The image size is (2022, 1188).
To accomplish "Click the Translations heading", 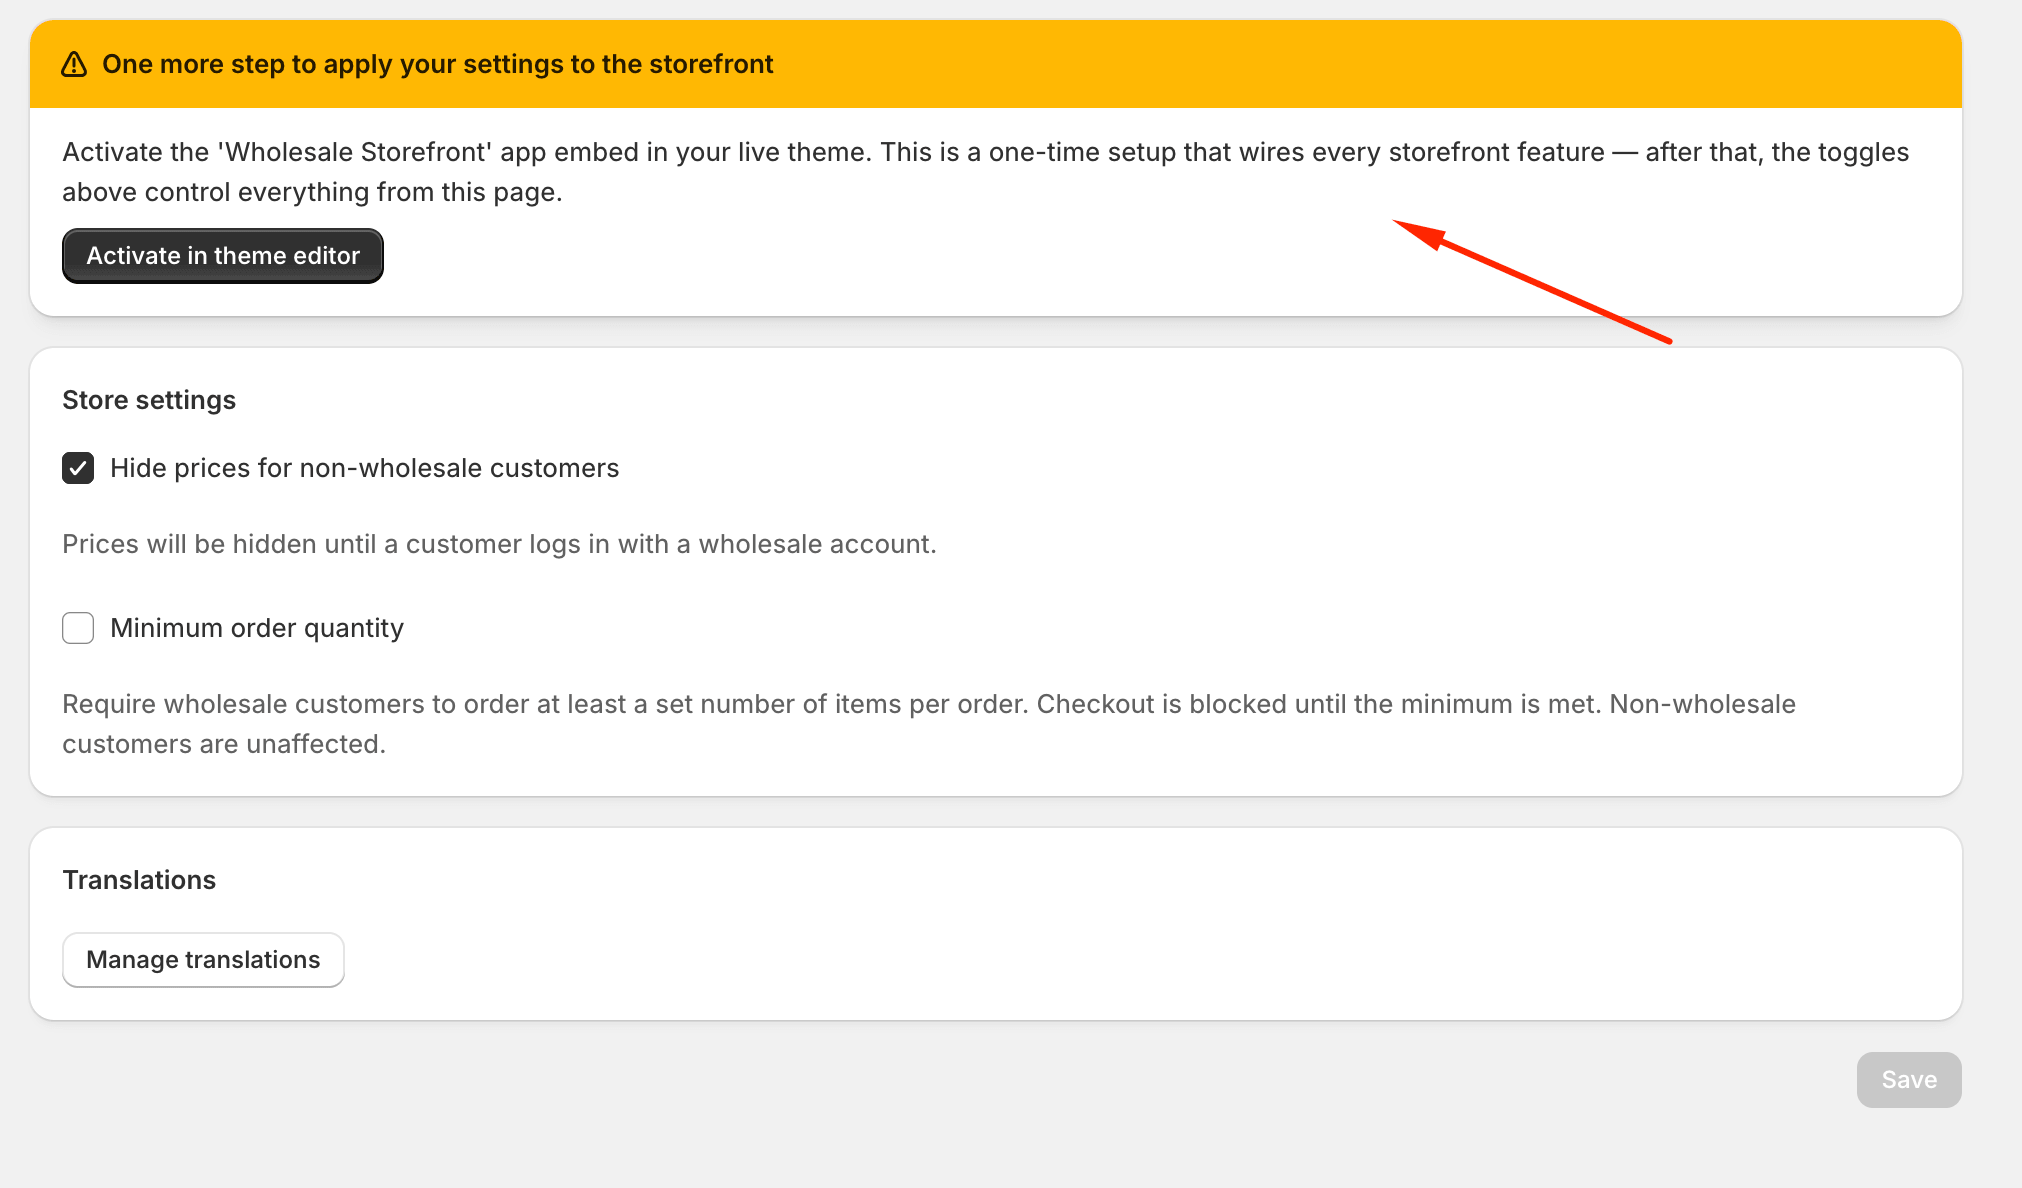I will click(x=139, y=880).
